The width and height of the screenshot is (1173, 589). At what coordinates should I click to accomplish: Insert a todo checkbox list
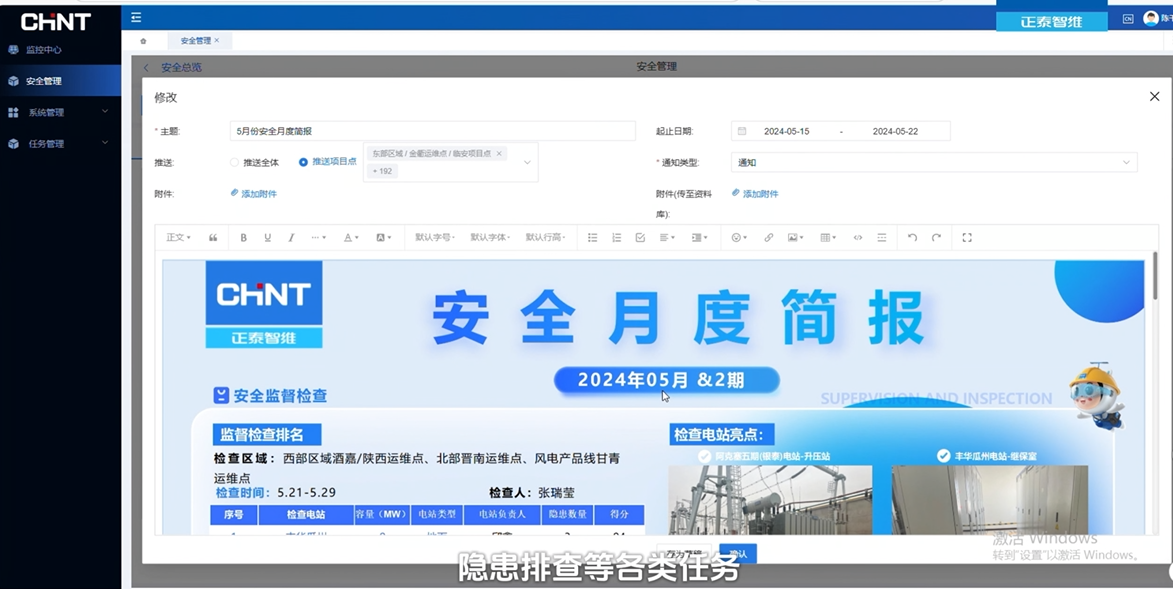(640, 237)
